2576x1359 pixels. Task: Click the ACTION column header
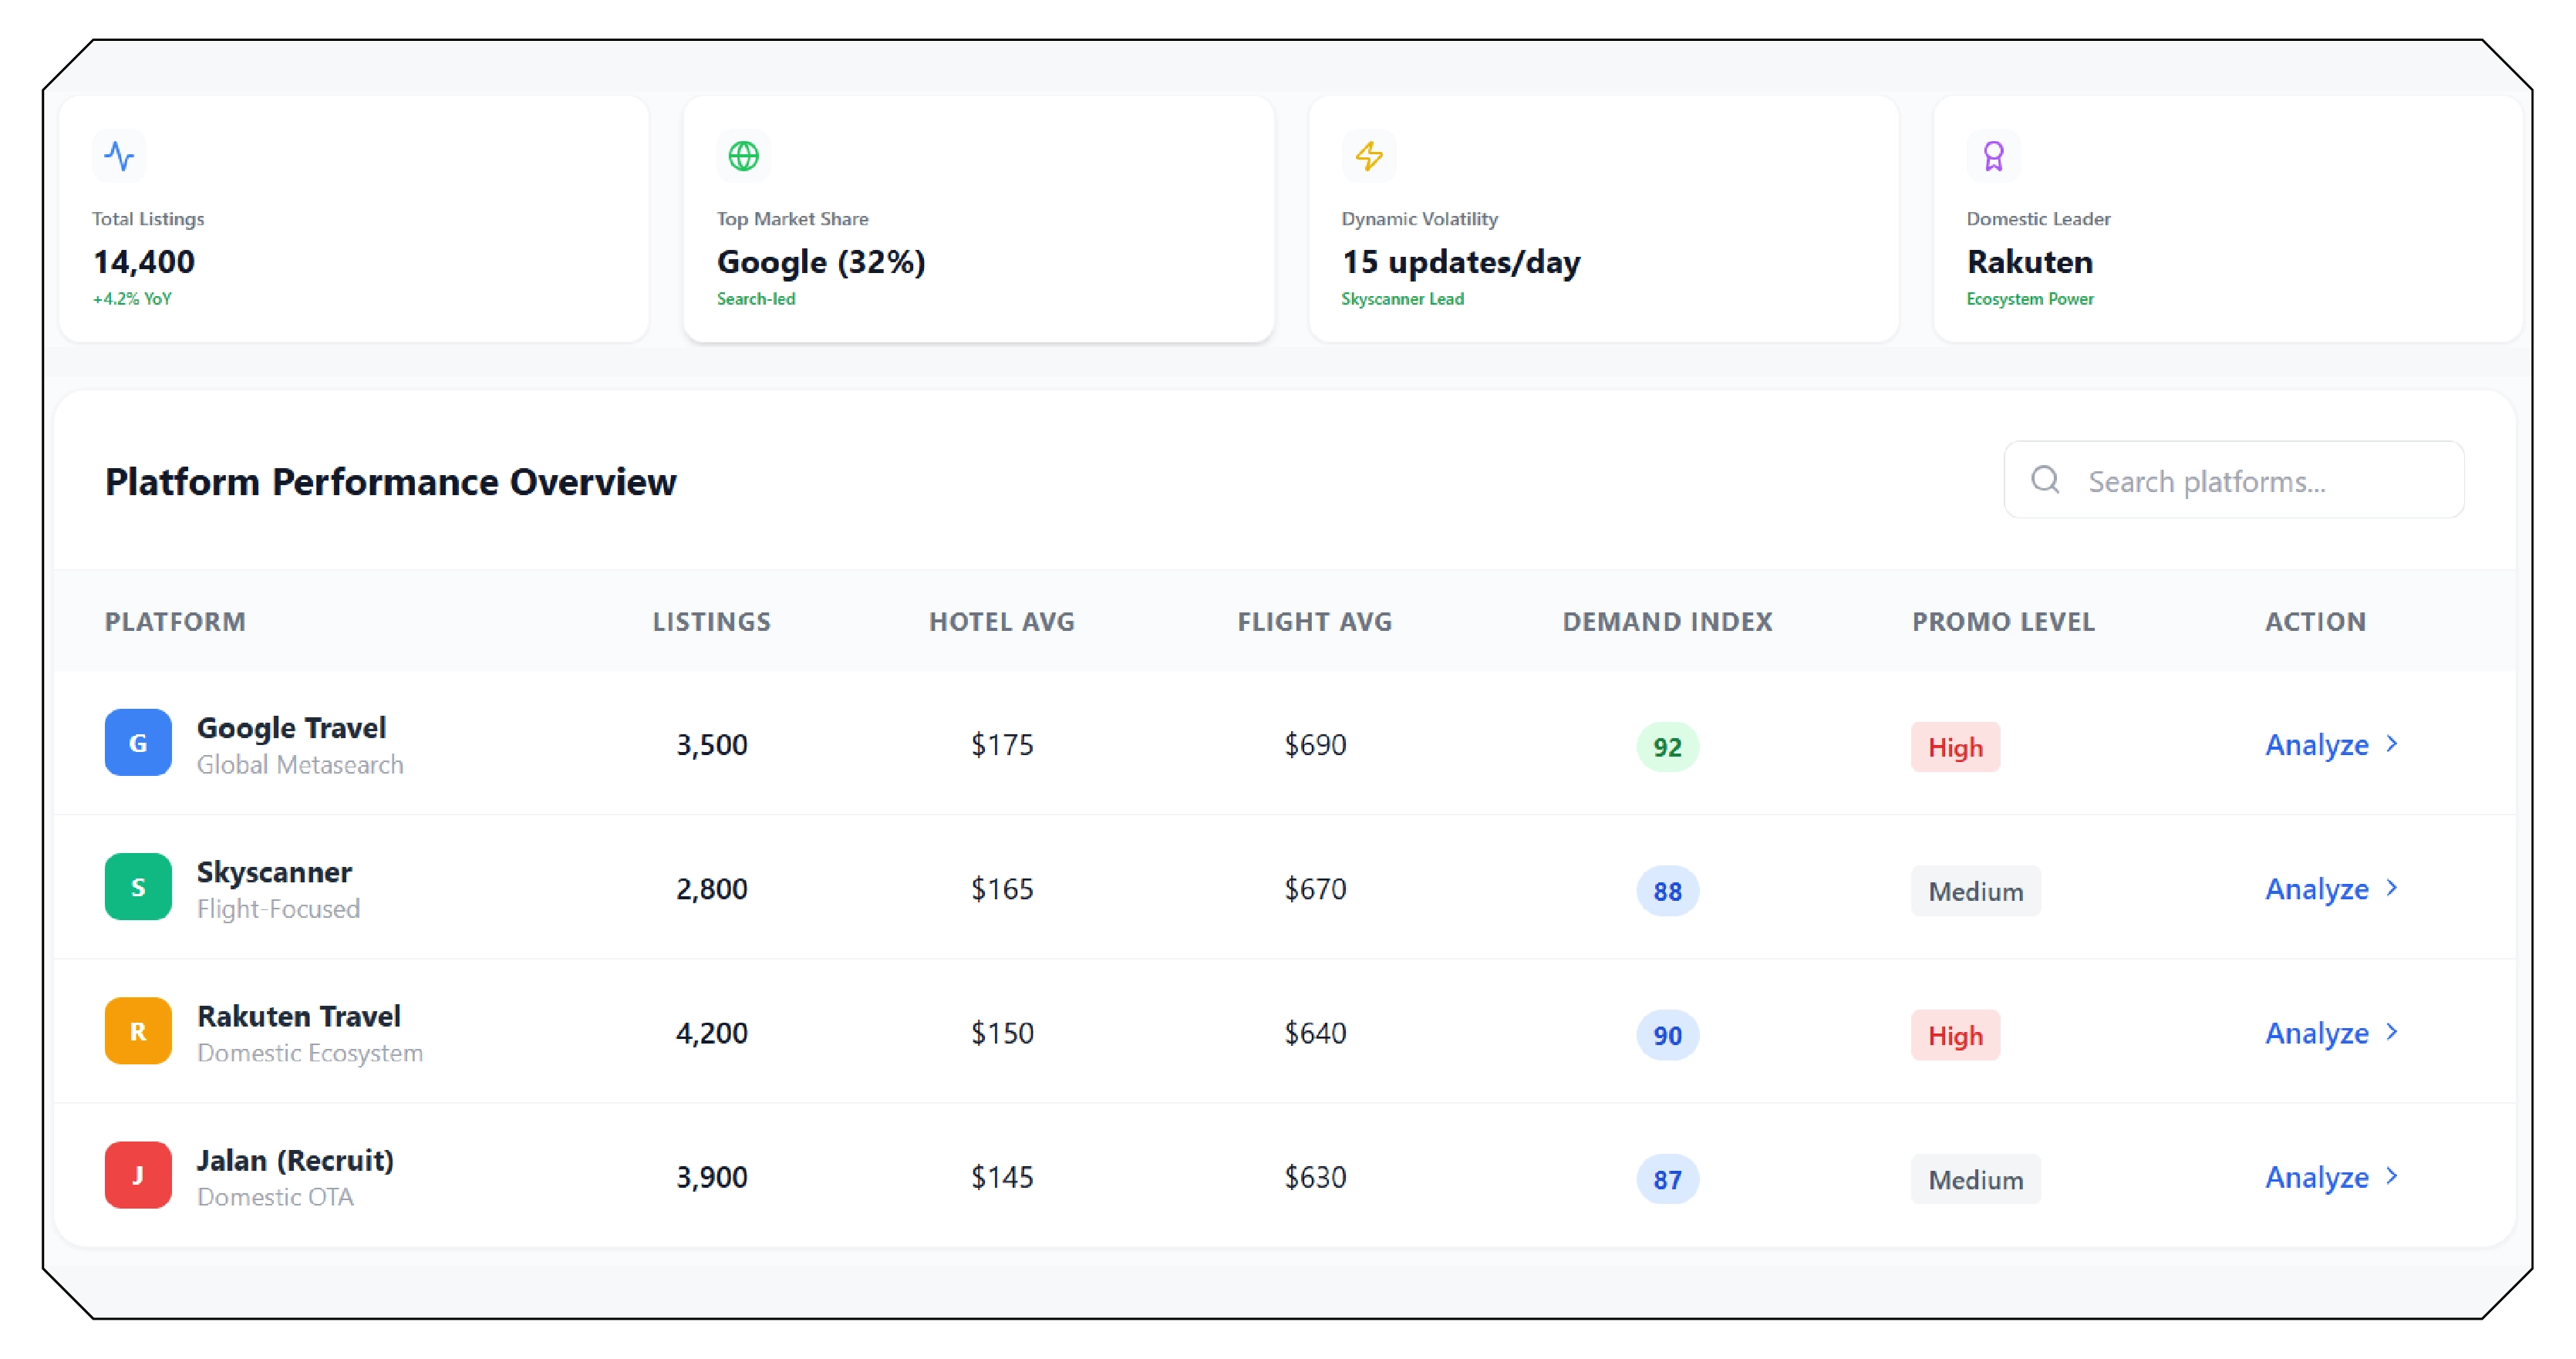(x=2316, y=622)
